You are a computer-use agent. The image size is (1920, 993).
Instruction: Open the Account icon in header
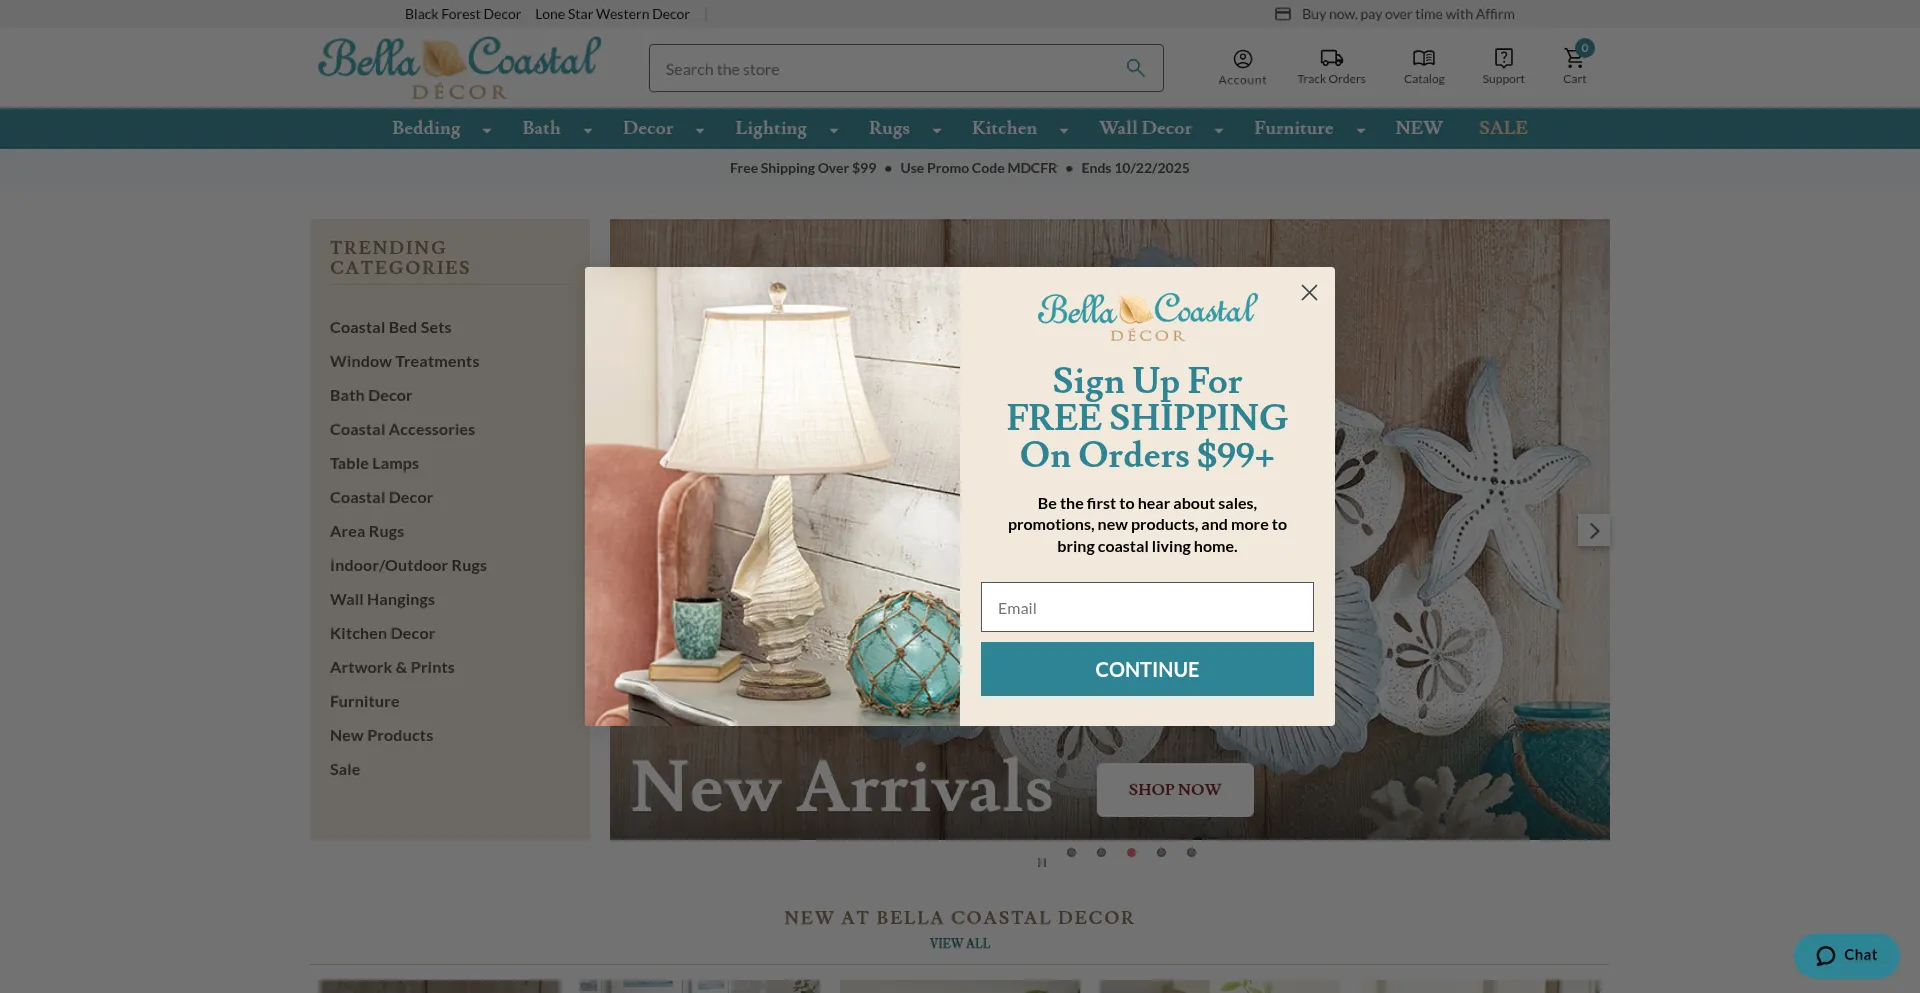tap(1242, 59)
